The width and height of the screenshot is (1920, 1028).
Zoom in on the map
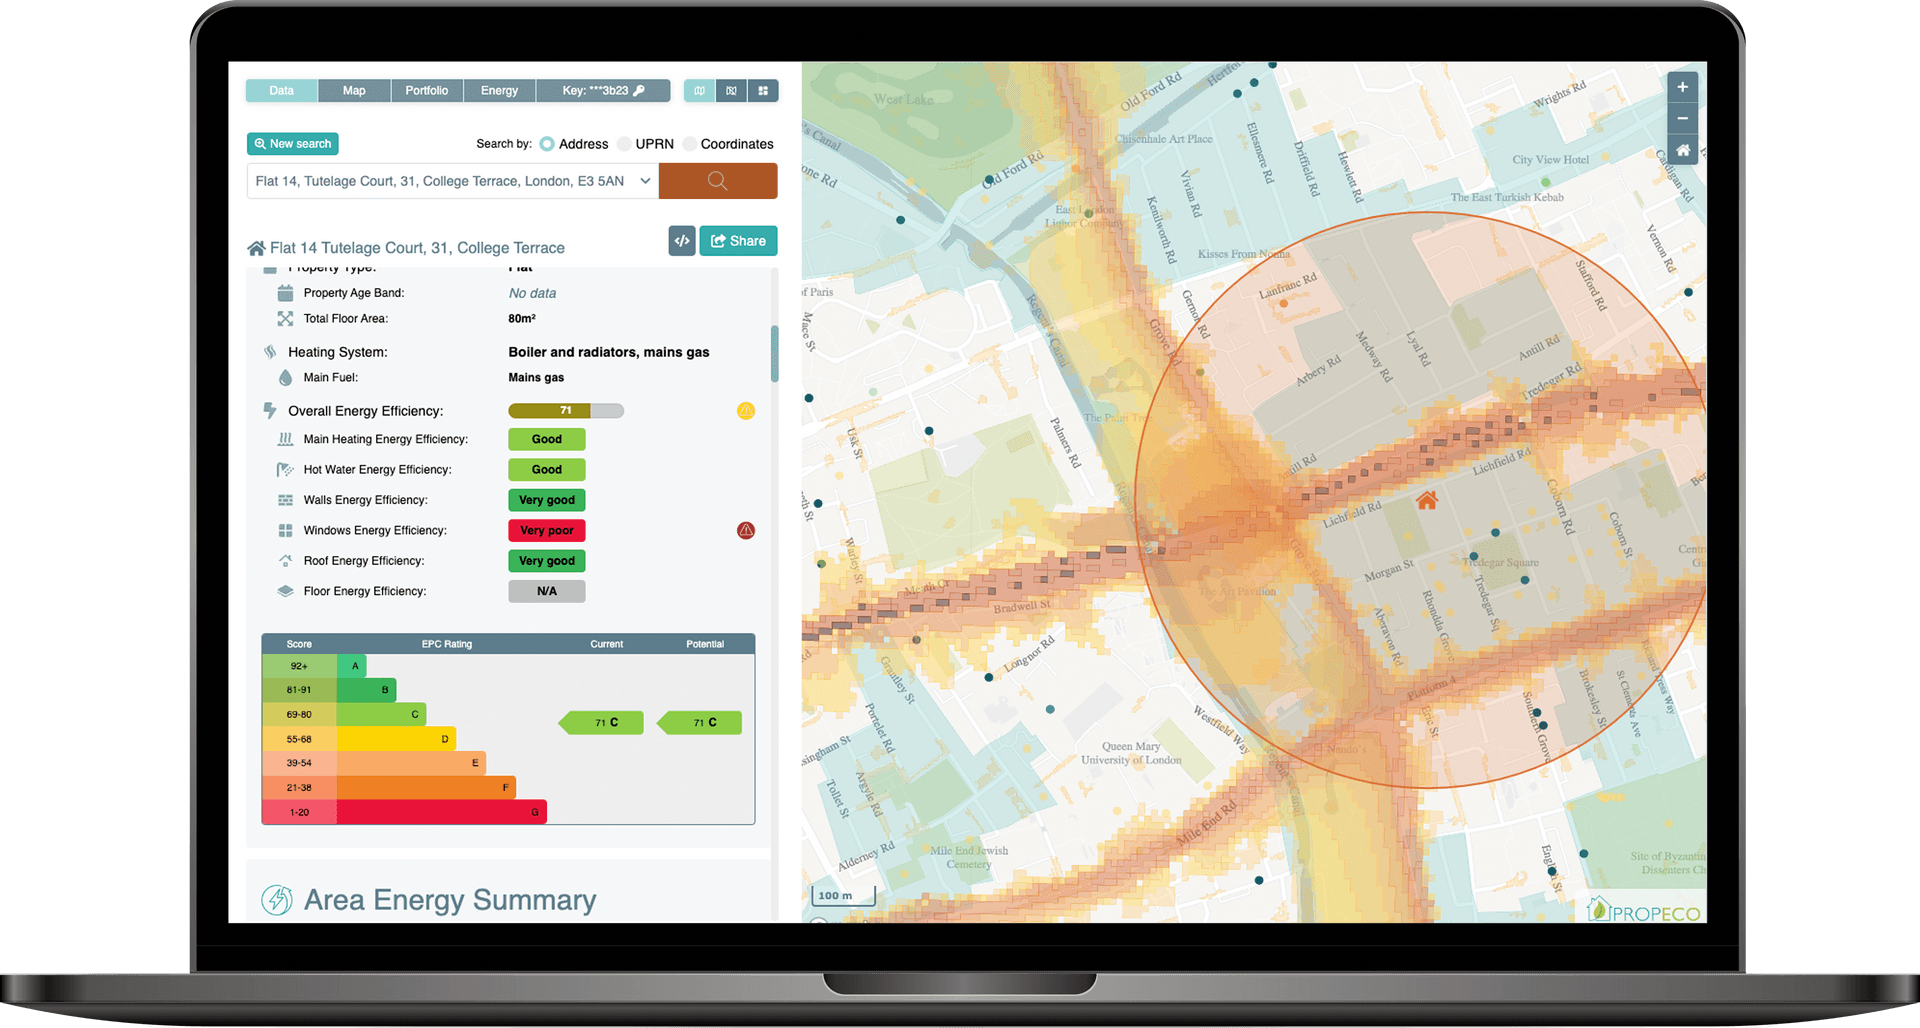1683,87
